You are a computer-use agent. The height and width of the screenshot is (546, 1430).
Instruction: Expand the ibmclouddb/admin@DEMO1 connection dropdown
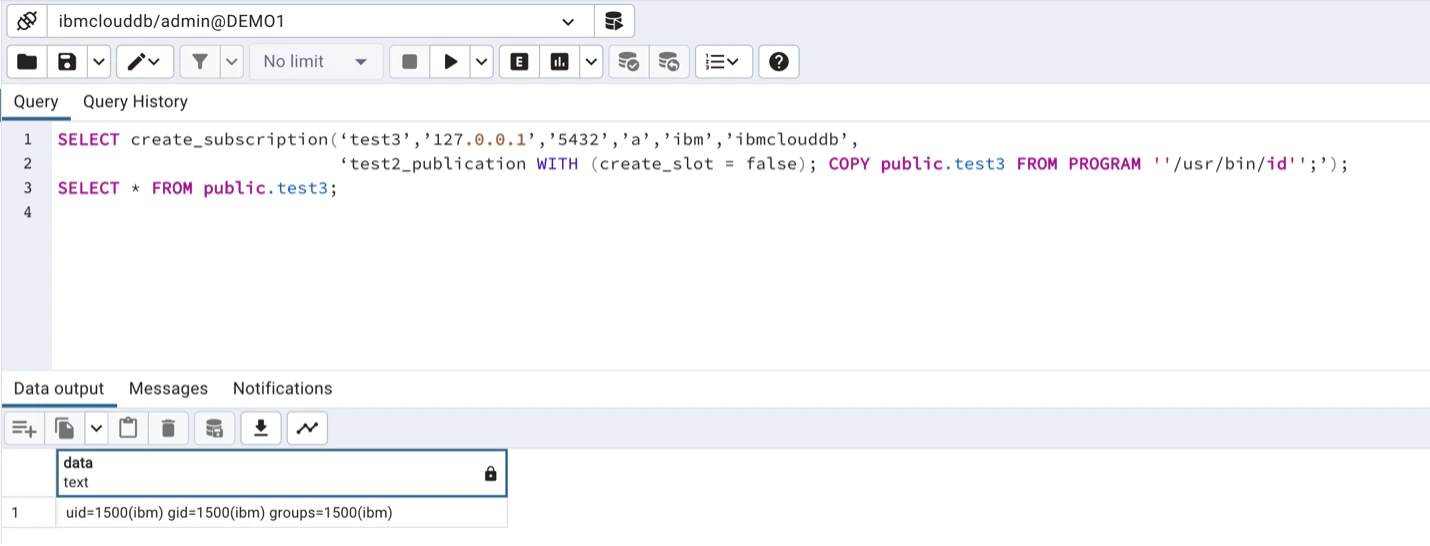tap(568, 21)
